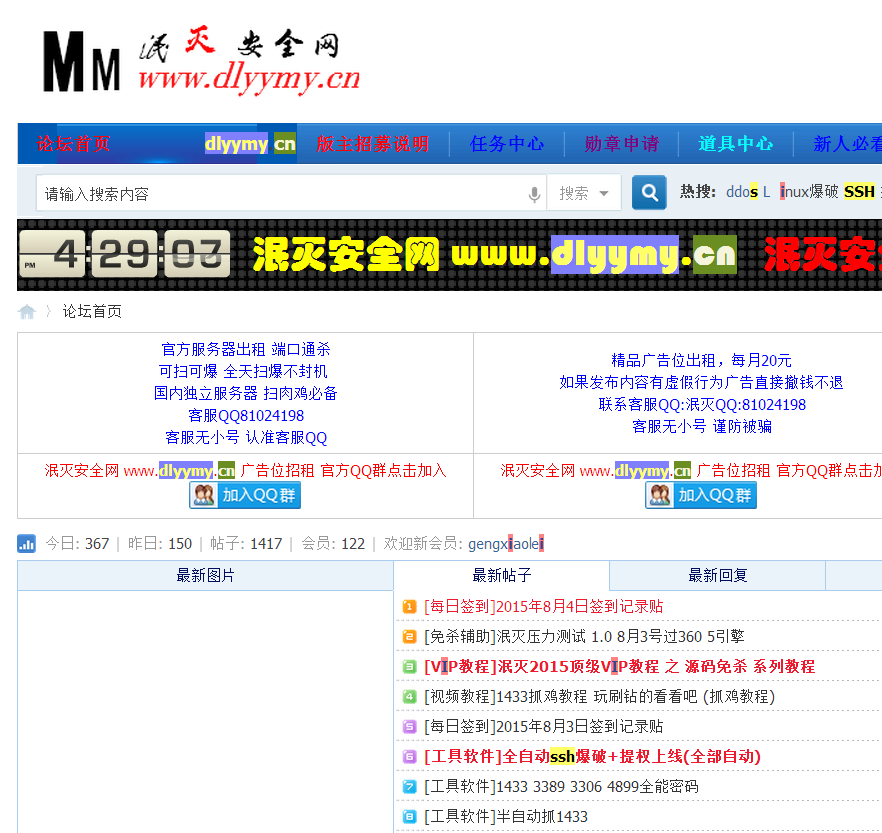Screen dimensions: 882x833
Task: Open the 搜索 type dropdown
Action: pos(584,193)
